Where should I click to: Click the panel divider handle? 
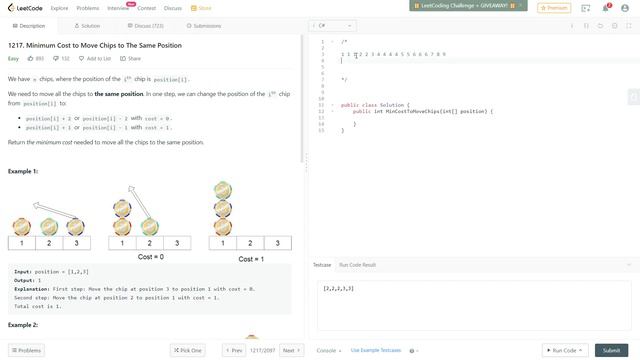click(306, 163)
